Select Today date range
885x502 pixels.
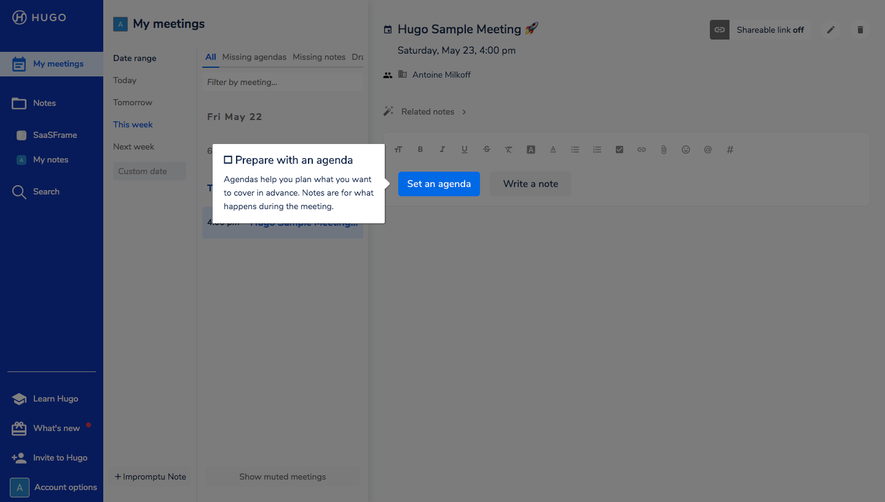[125, 80]
